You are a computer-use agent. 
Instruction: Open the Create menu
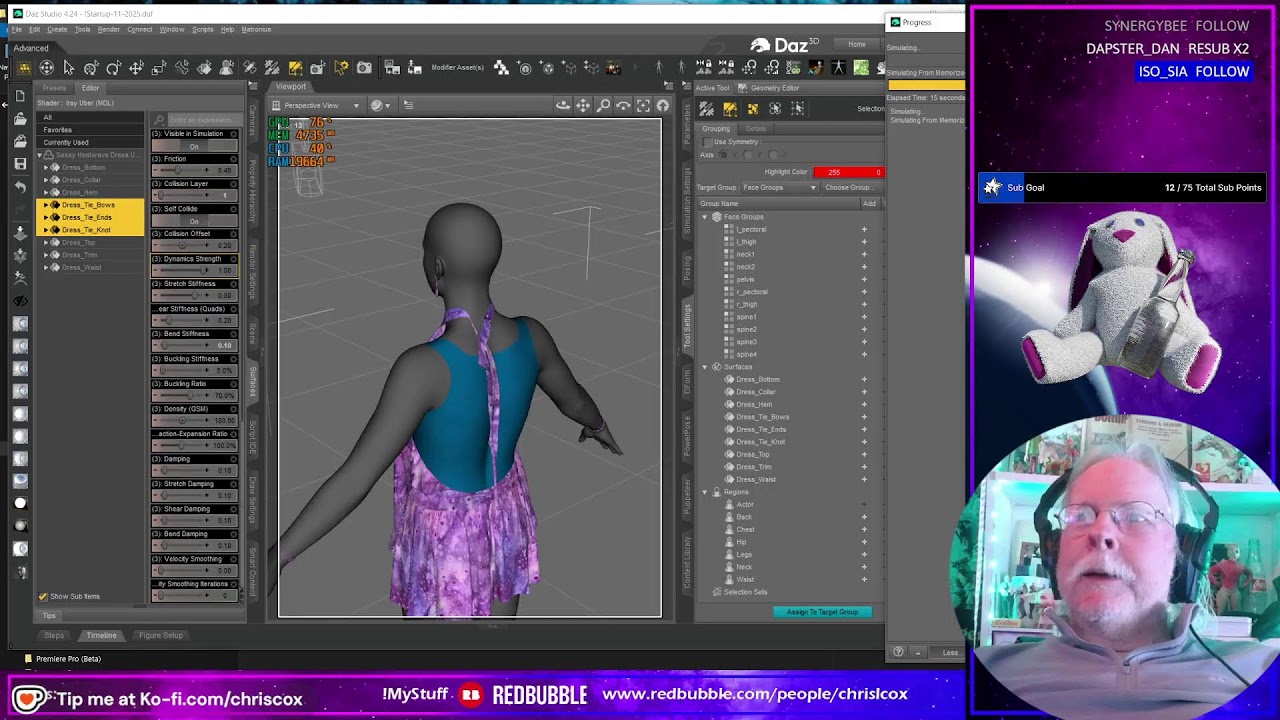click(57, 29)
